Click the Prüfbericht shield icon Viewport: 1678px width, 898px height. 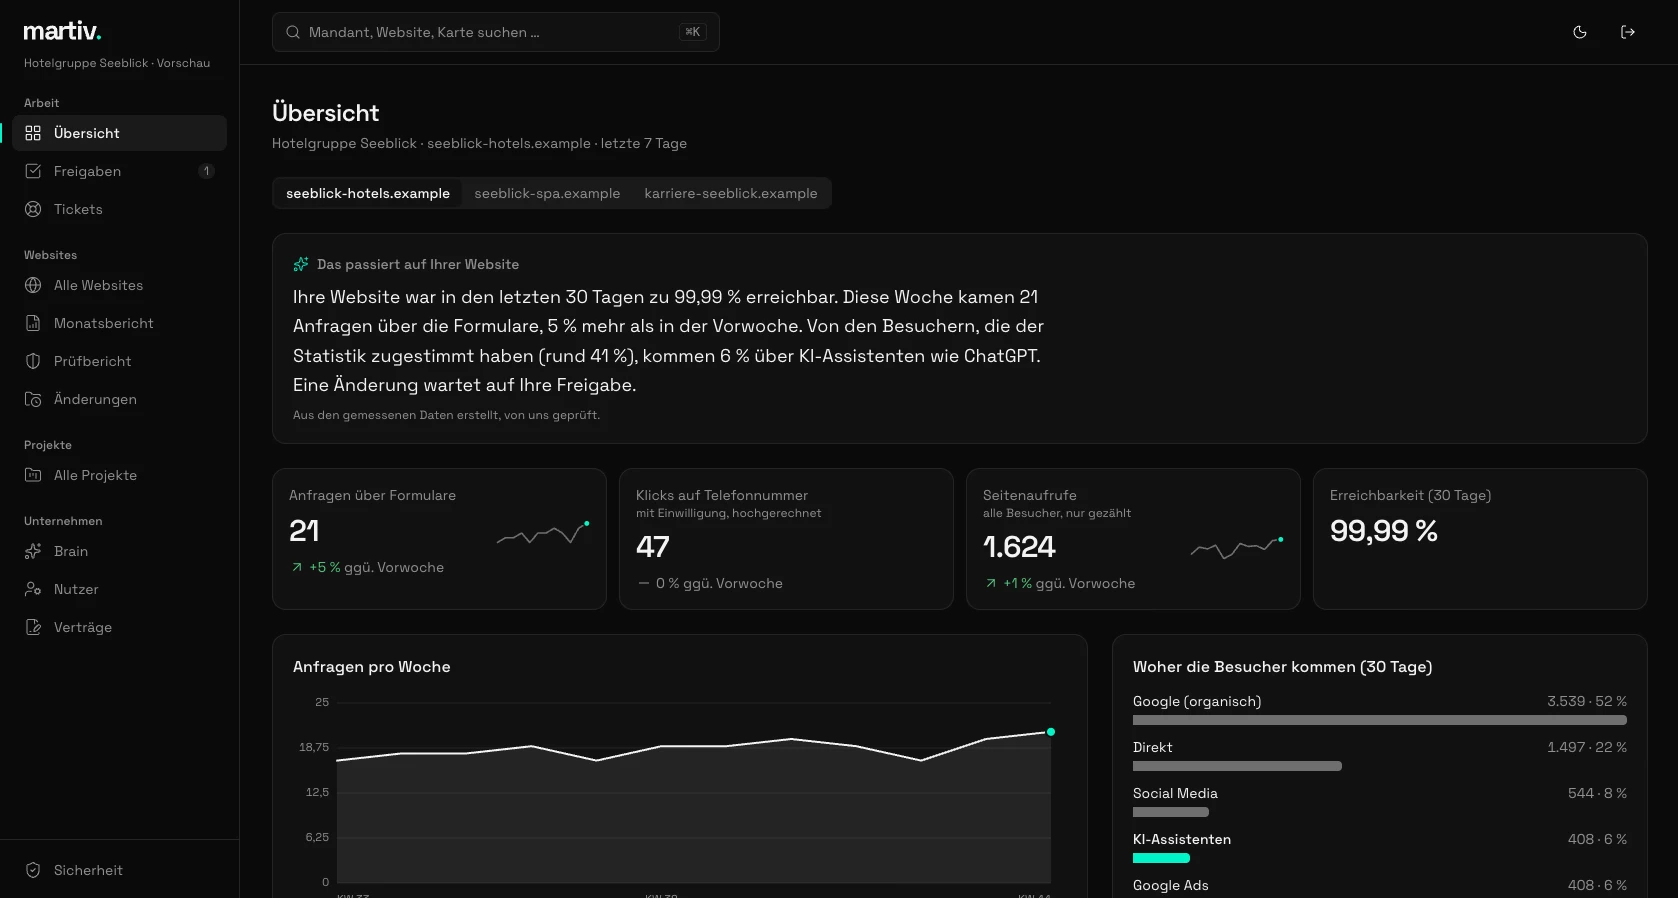point(33,361)
